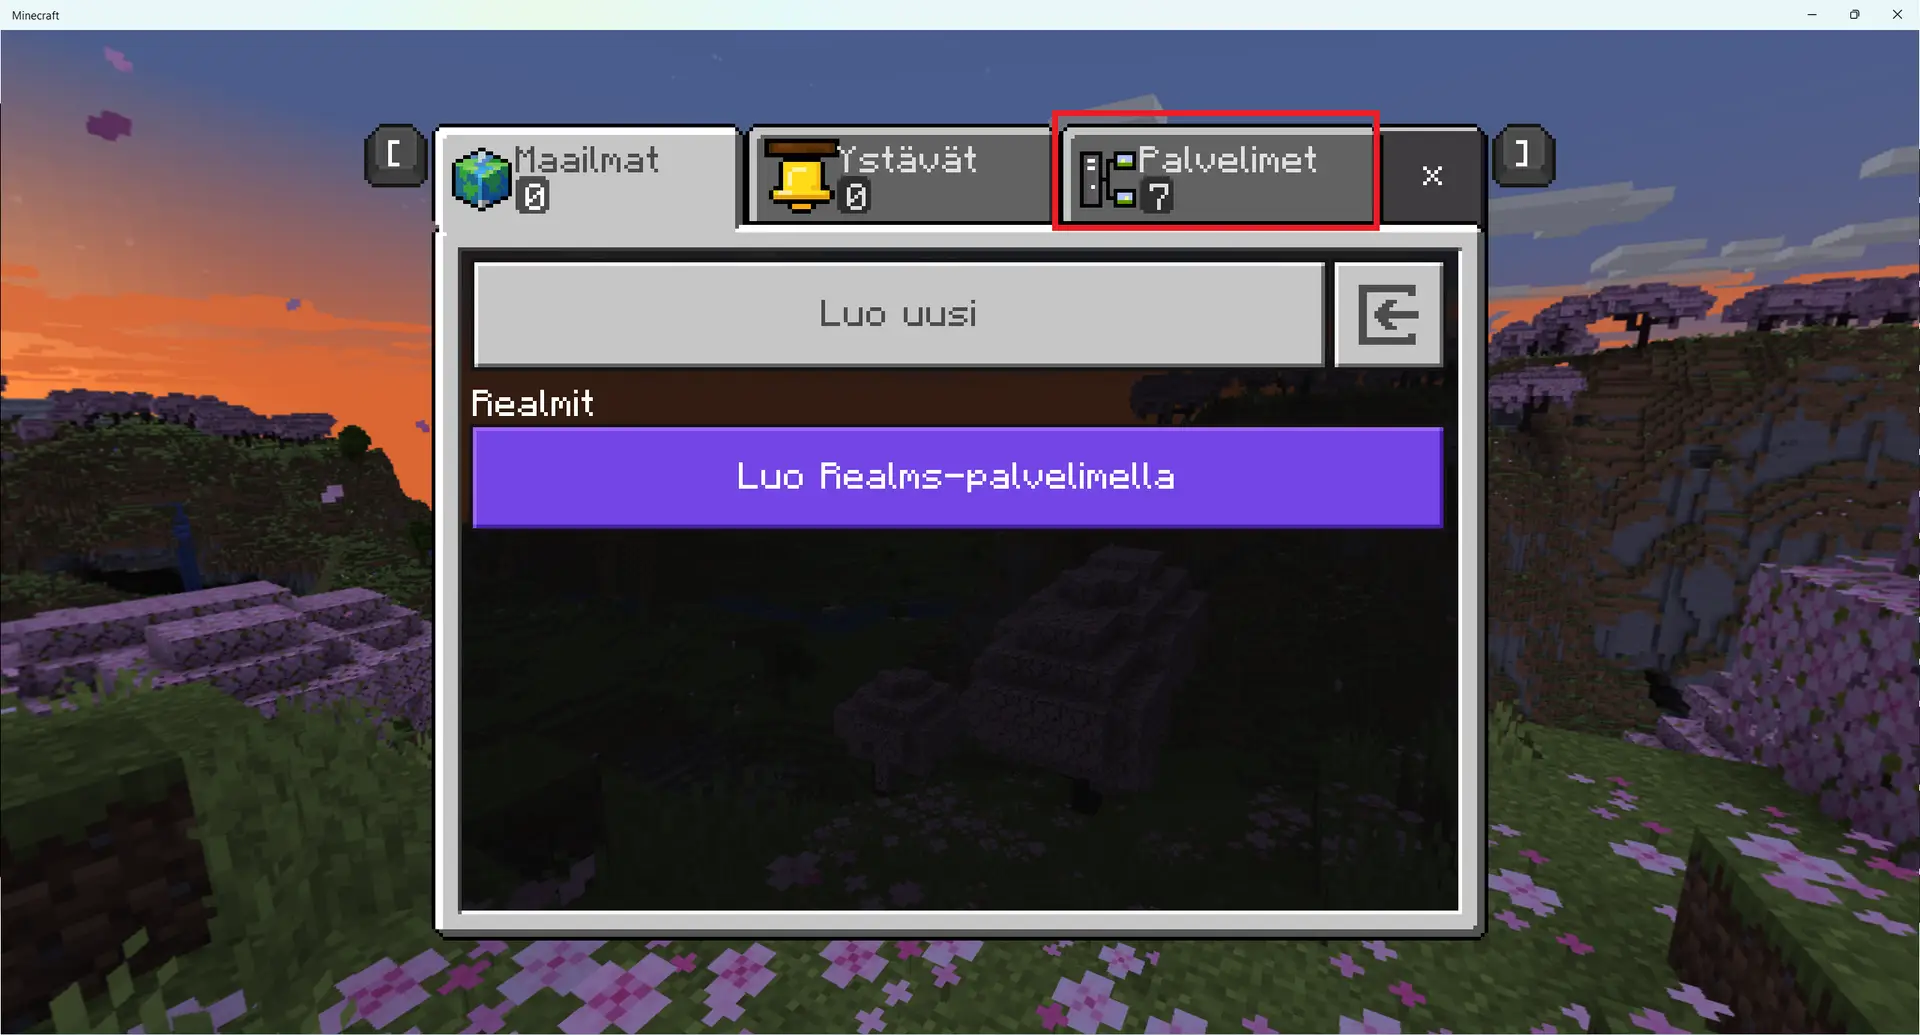
Task: Close the play menu with X
Action: pos(1432,176)
